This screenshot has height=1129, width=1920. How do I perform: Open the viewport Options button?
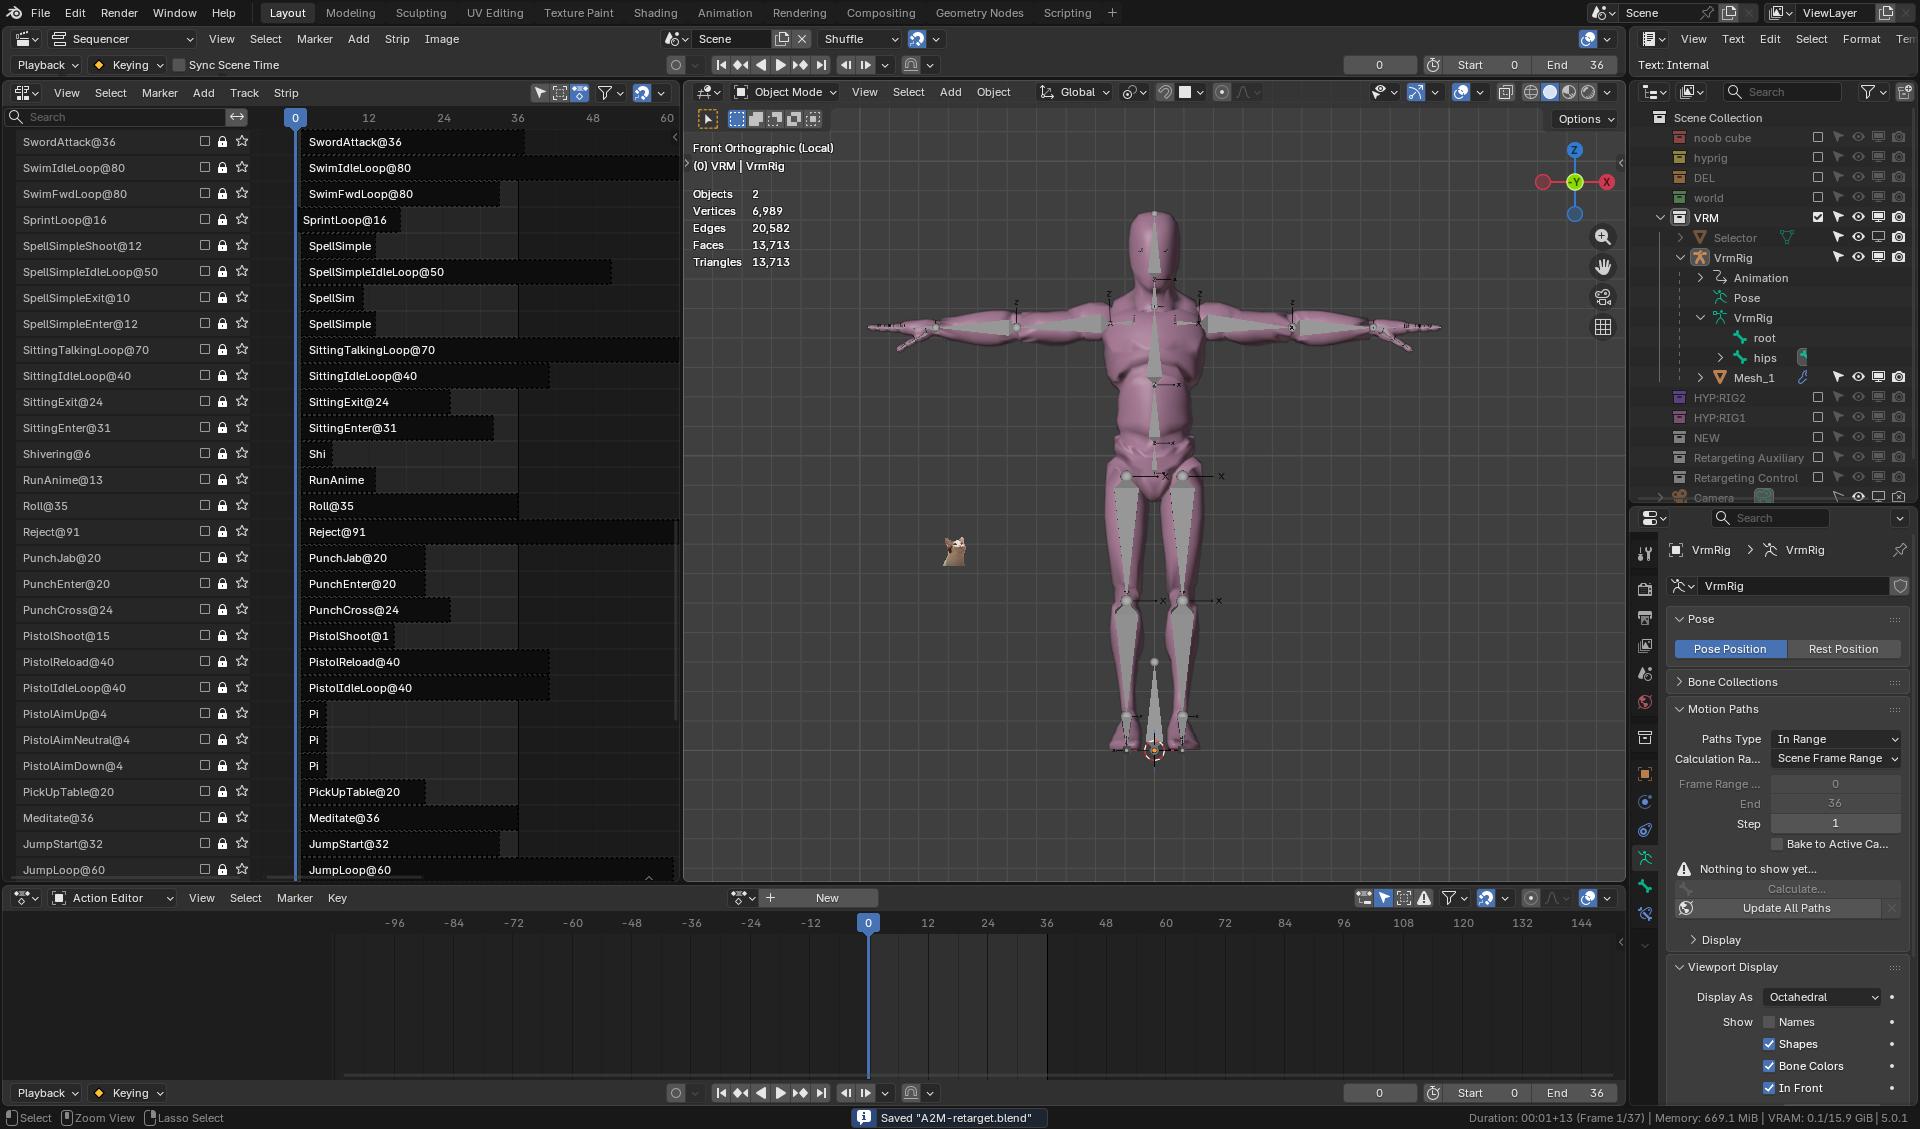[x=1585, y=119]
